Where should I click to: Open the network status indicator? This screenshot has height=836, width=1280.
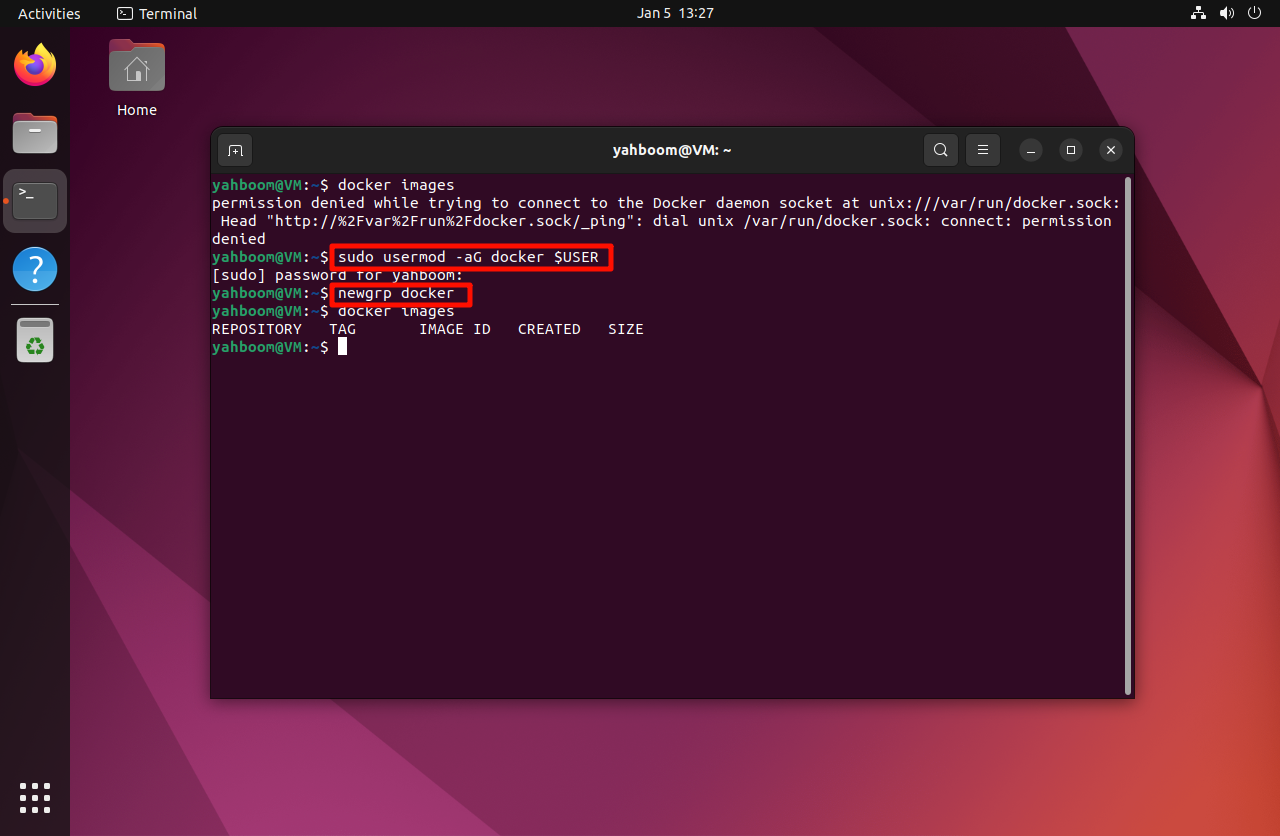pyautogui.click(x=1198, y=13)
